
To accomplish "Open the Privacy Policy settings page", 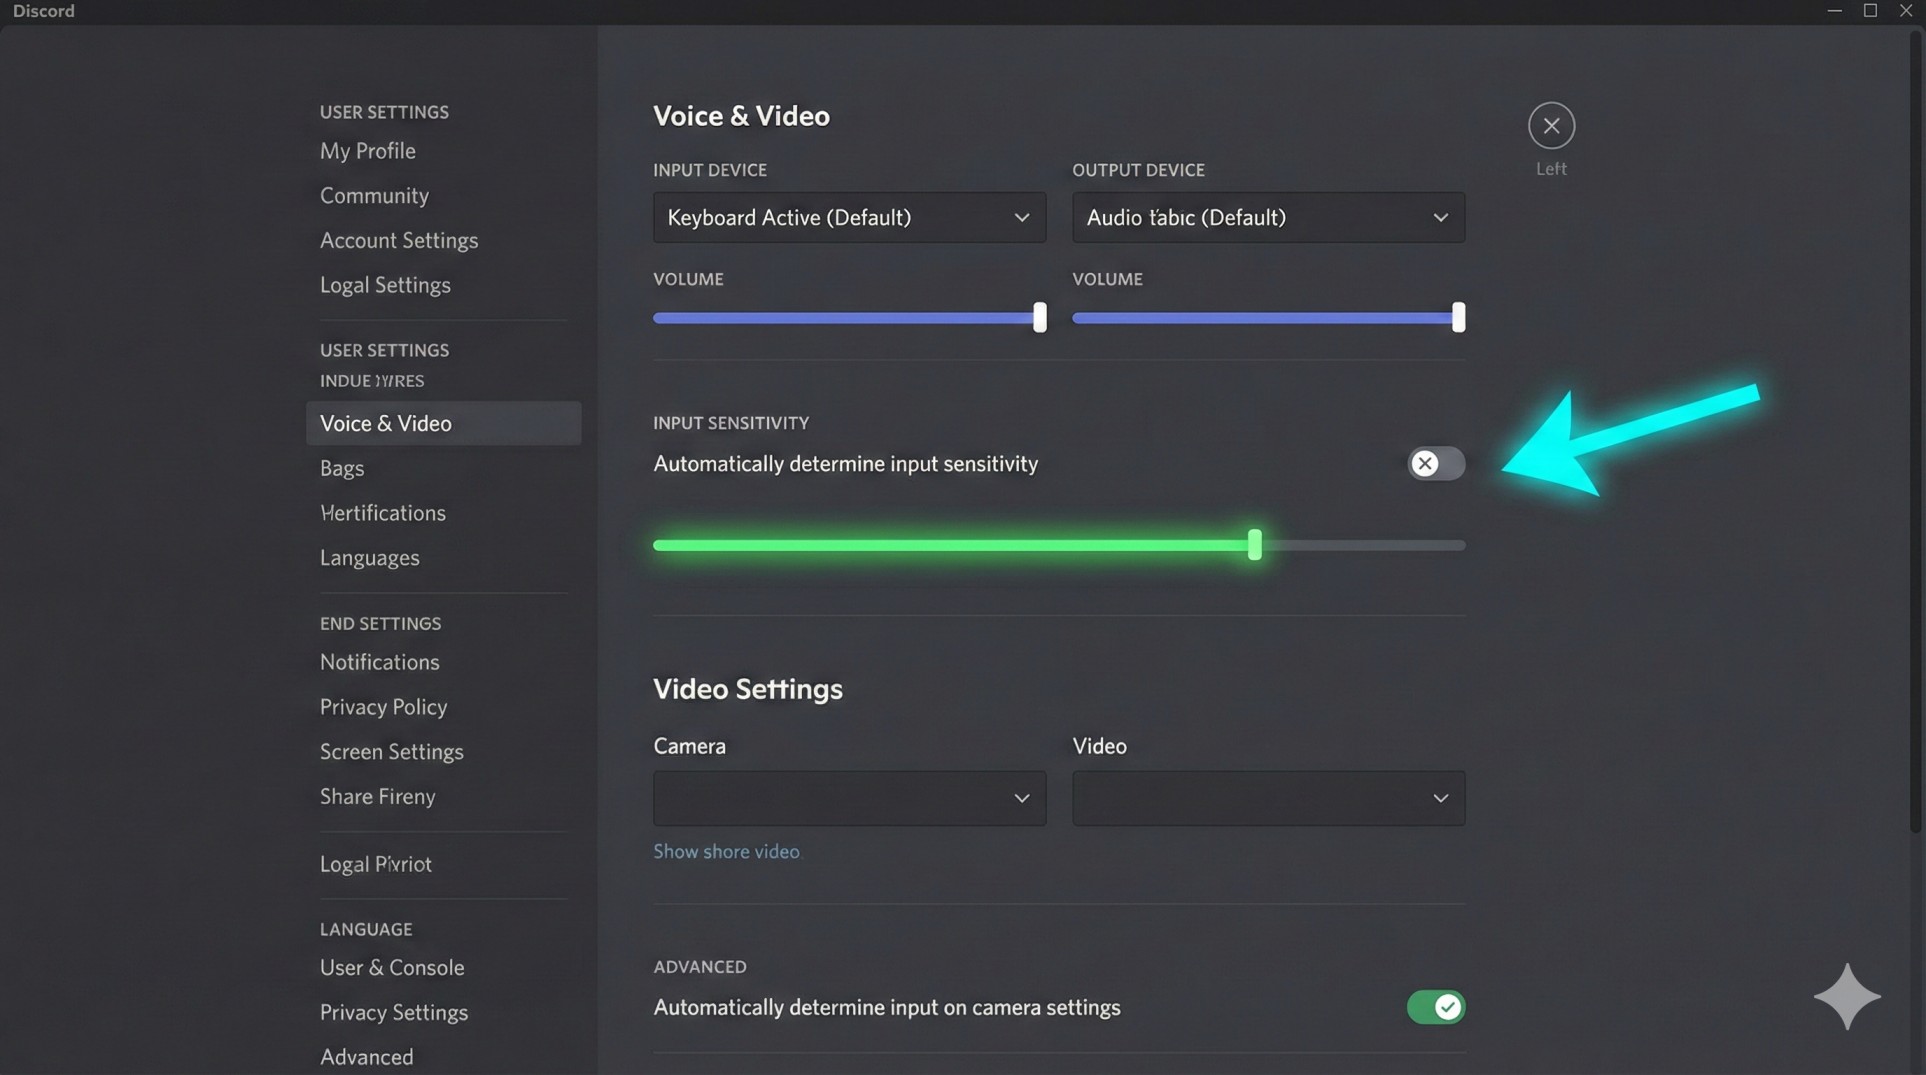I will (383, 706).
